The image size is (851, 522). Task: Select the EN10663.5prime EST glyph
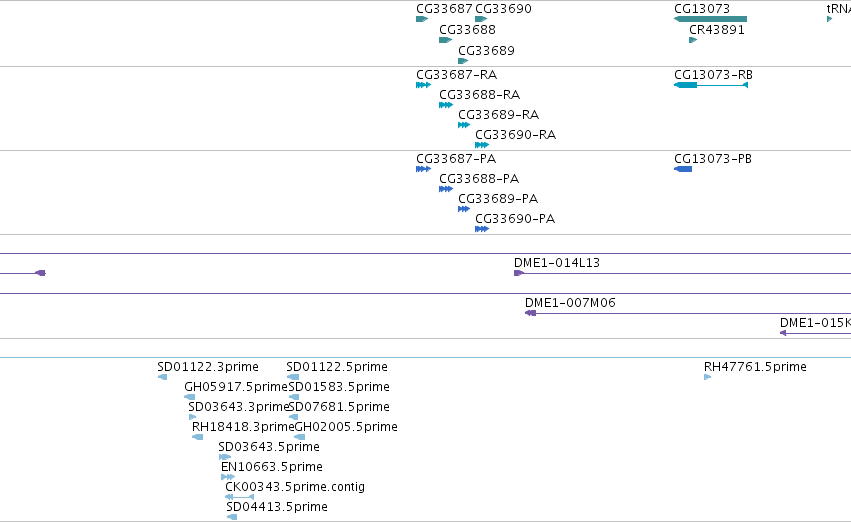click(228, 478)
